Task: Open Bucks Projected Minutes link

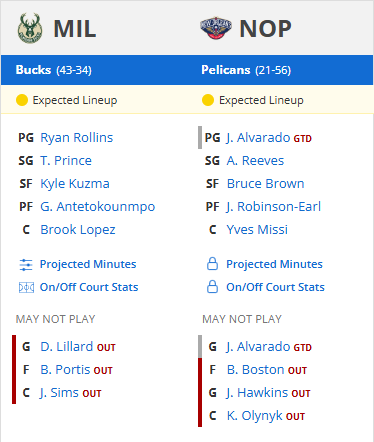Action: [88, 264]
